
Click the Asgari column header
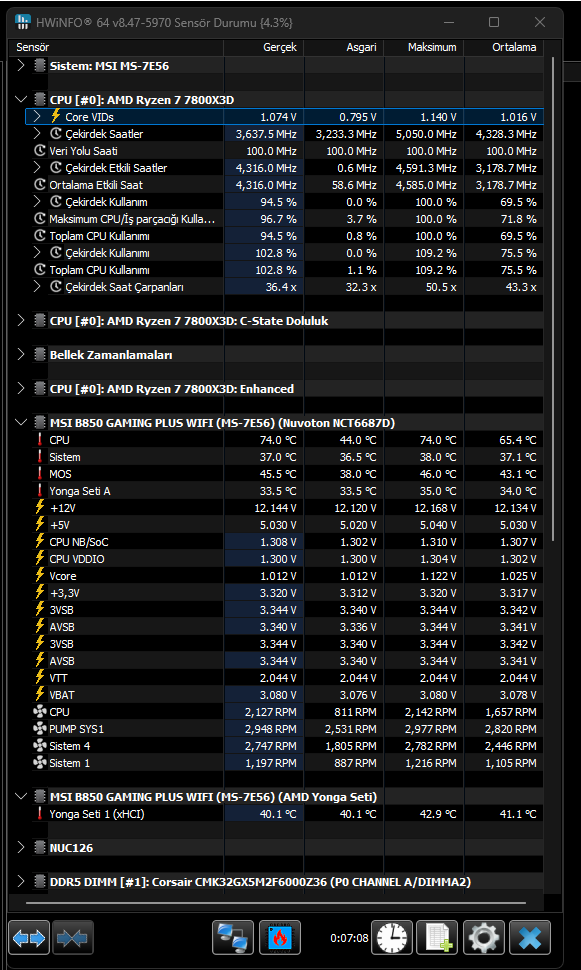click(343, 47)
